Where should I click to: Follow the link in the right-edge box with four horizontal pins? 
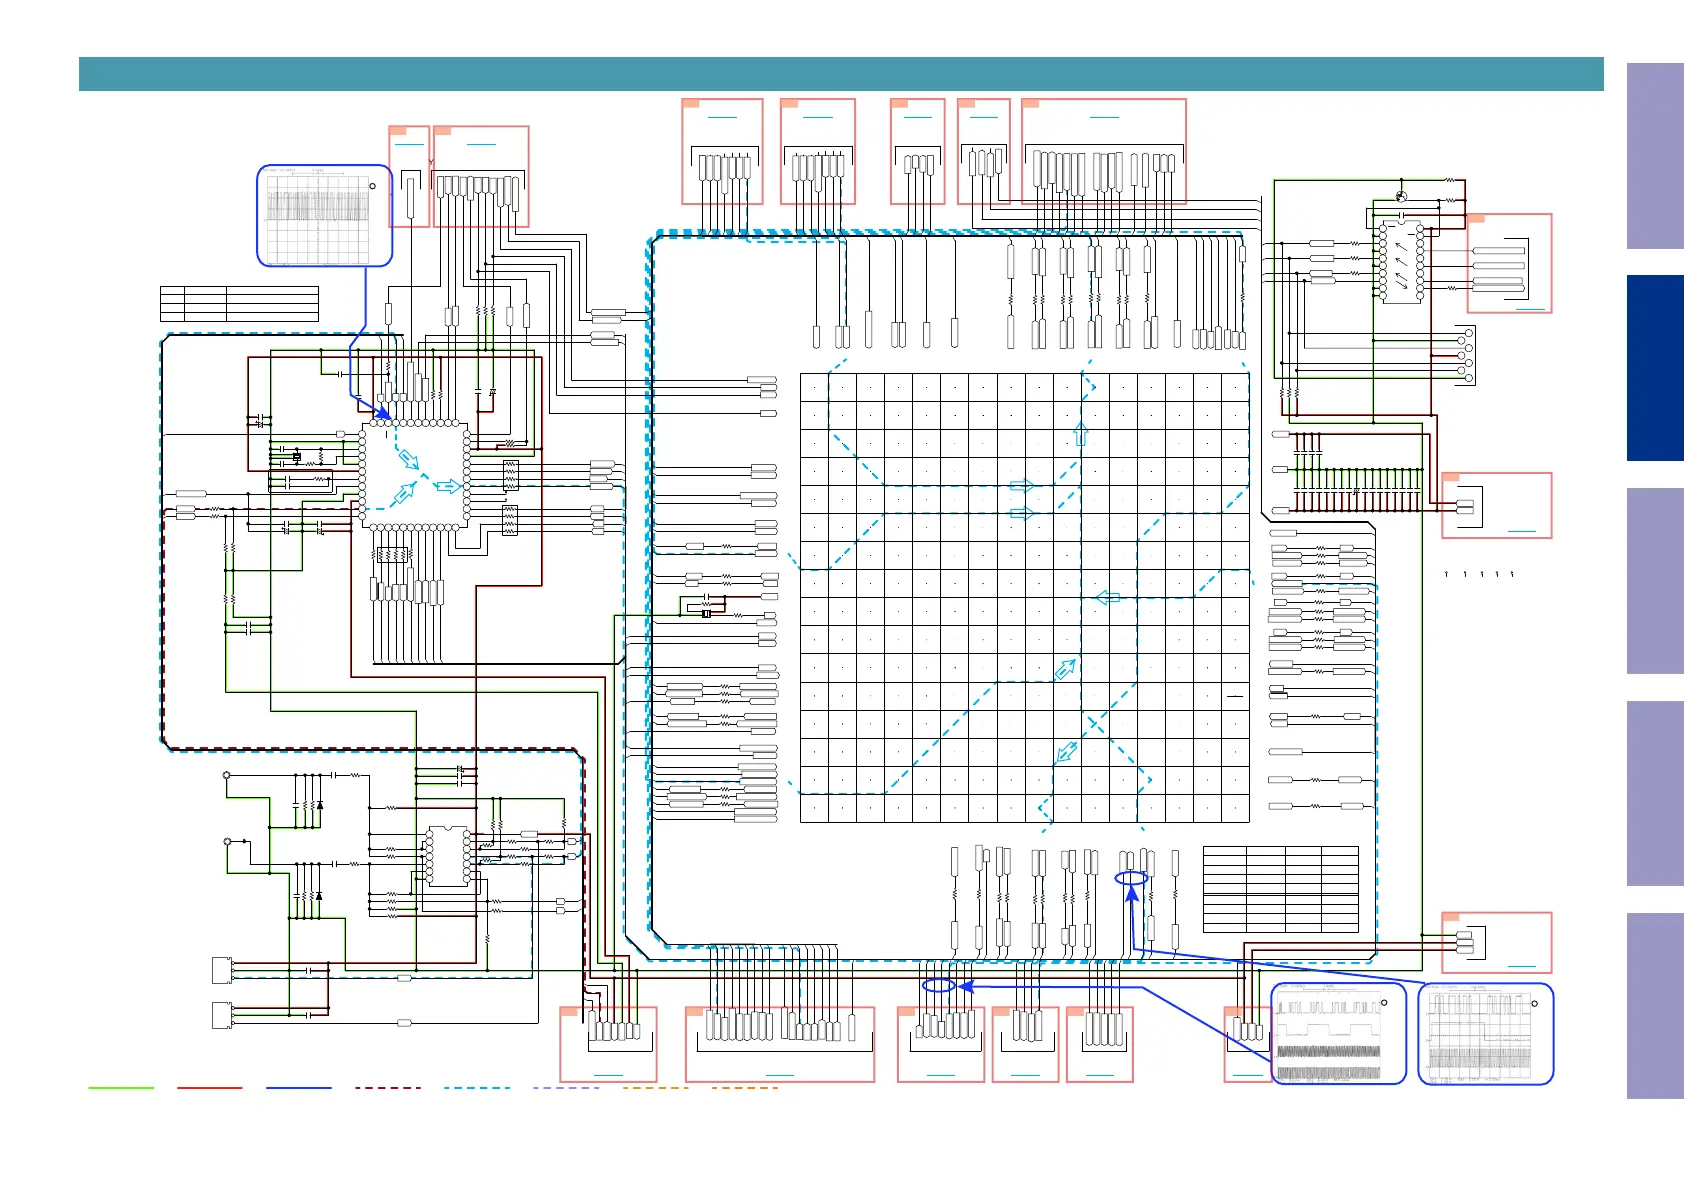[1530, 309]
